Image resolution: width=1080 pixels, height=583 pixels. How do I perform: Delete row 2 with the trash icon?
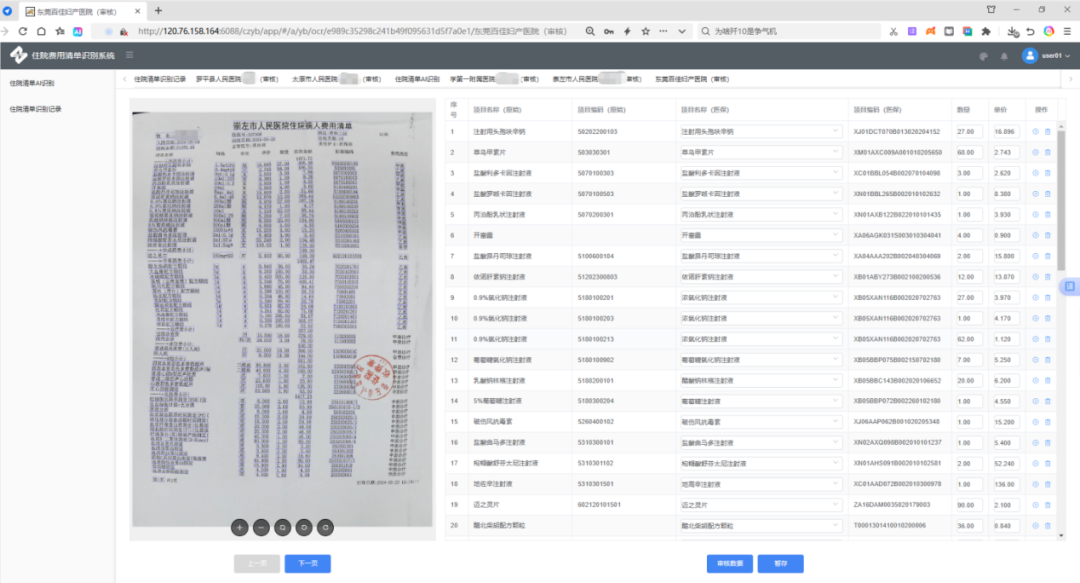pyautogui.click(x=1048, y=152)
